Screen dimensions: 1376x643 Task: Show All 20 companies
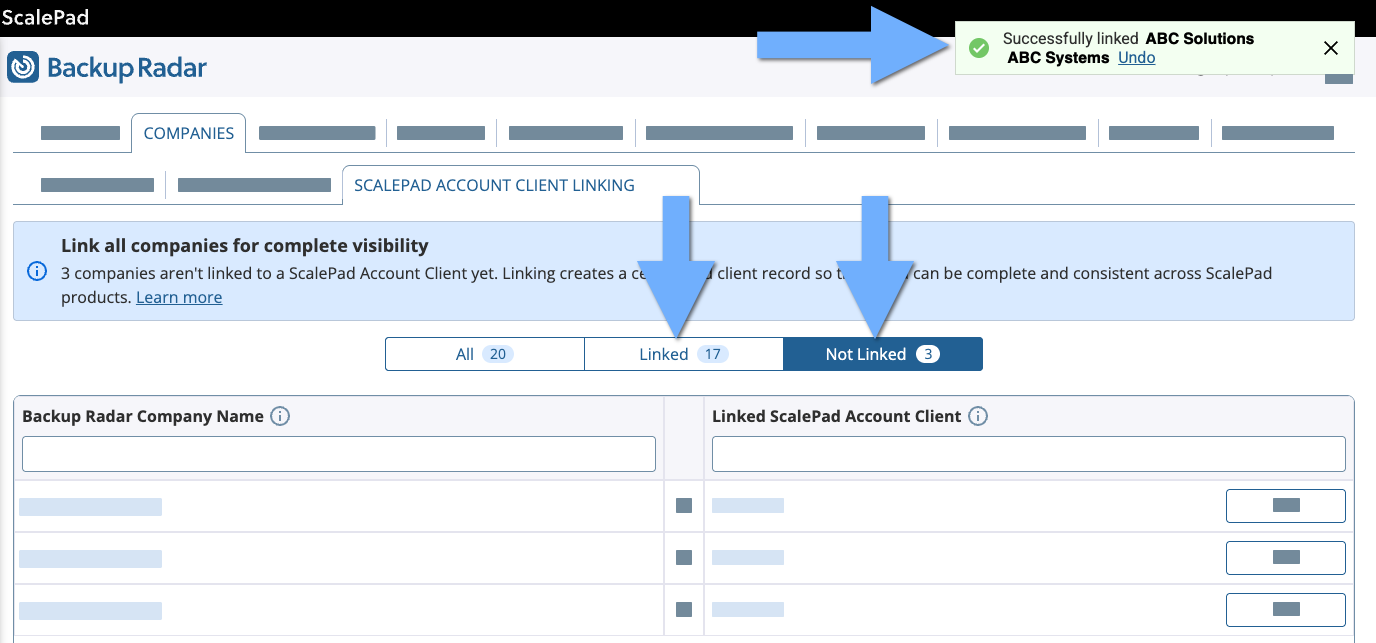tap(484, 354)
